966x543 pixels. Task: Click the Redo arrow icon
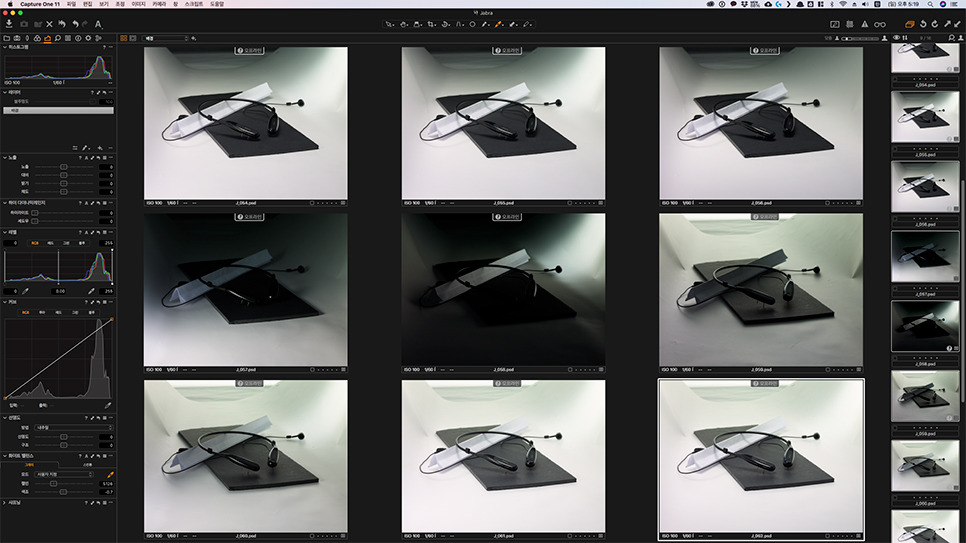click(x=85, y=24)
